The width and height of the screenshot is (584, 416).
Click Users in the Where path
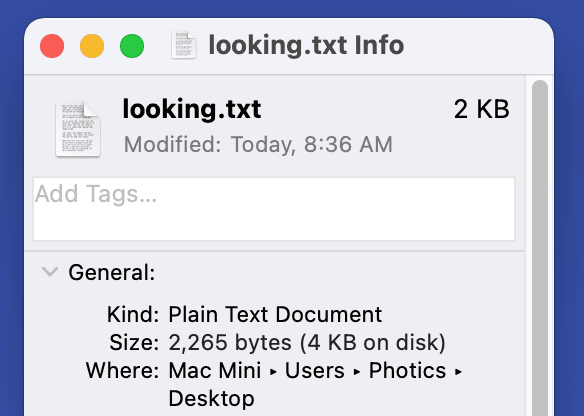click(x=315, y=371)
